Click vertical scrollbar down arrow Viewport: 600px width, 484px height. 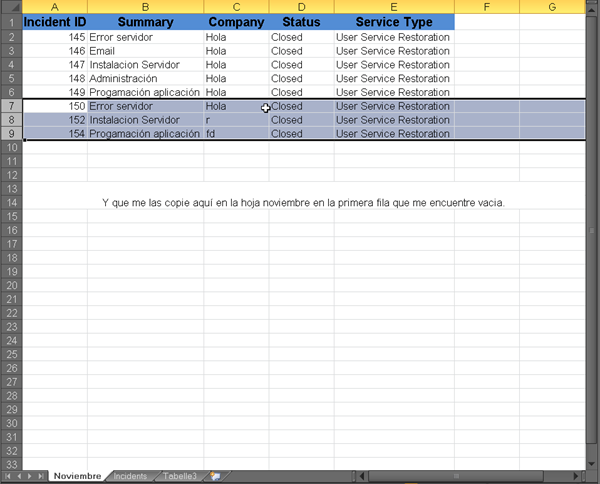tap(592, 464)
